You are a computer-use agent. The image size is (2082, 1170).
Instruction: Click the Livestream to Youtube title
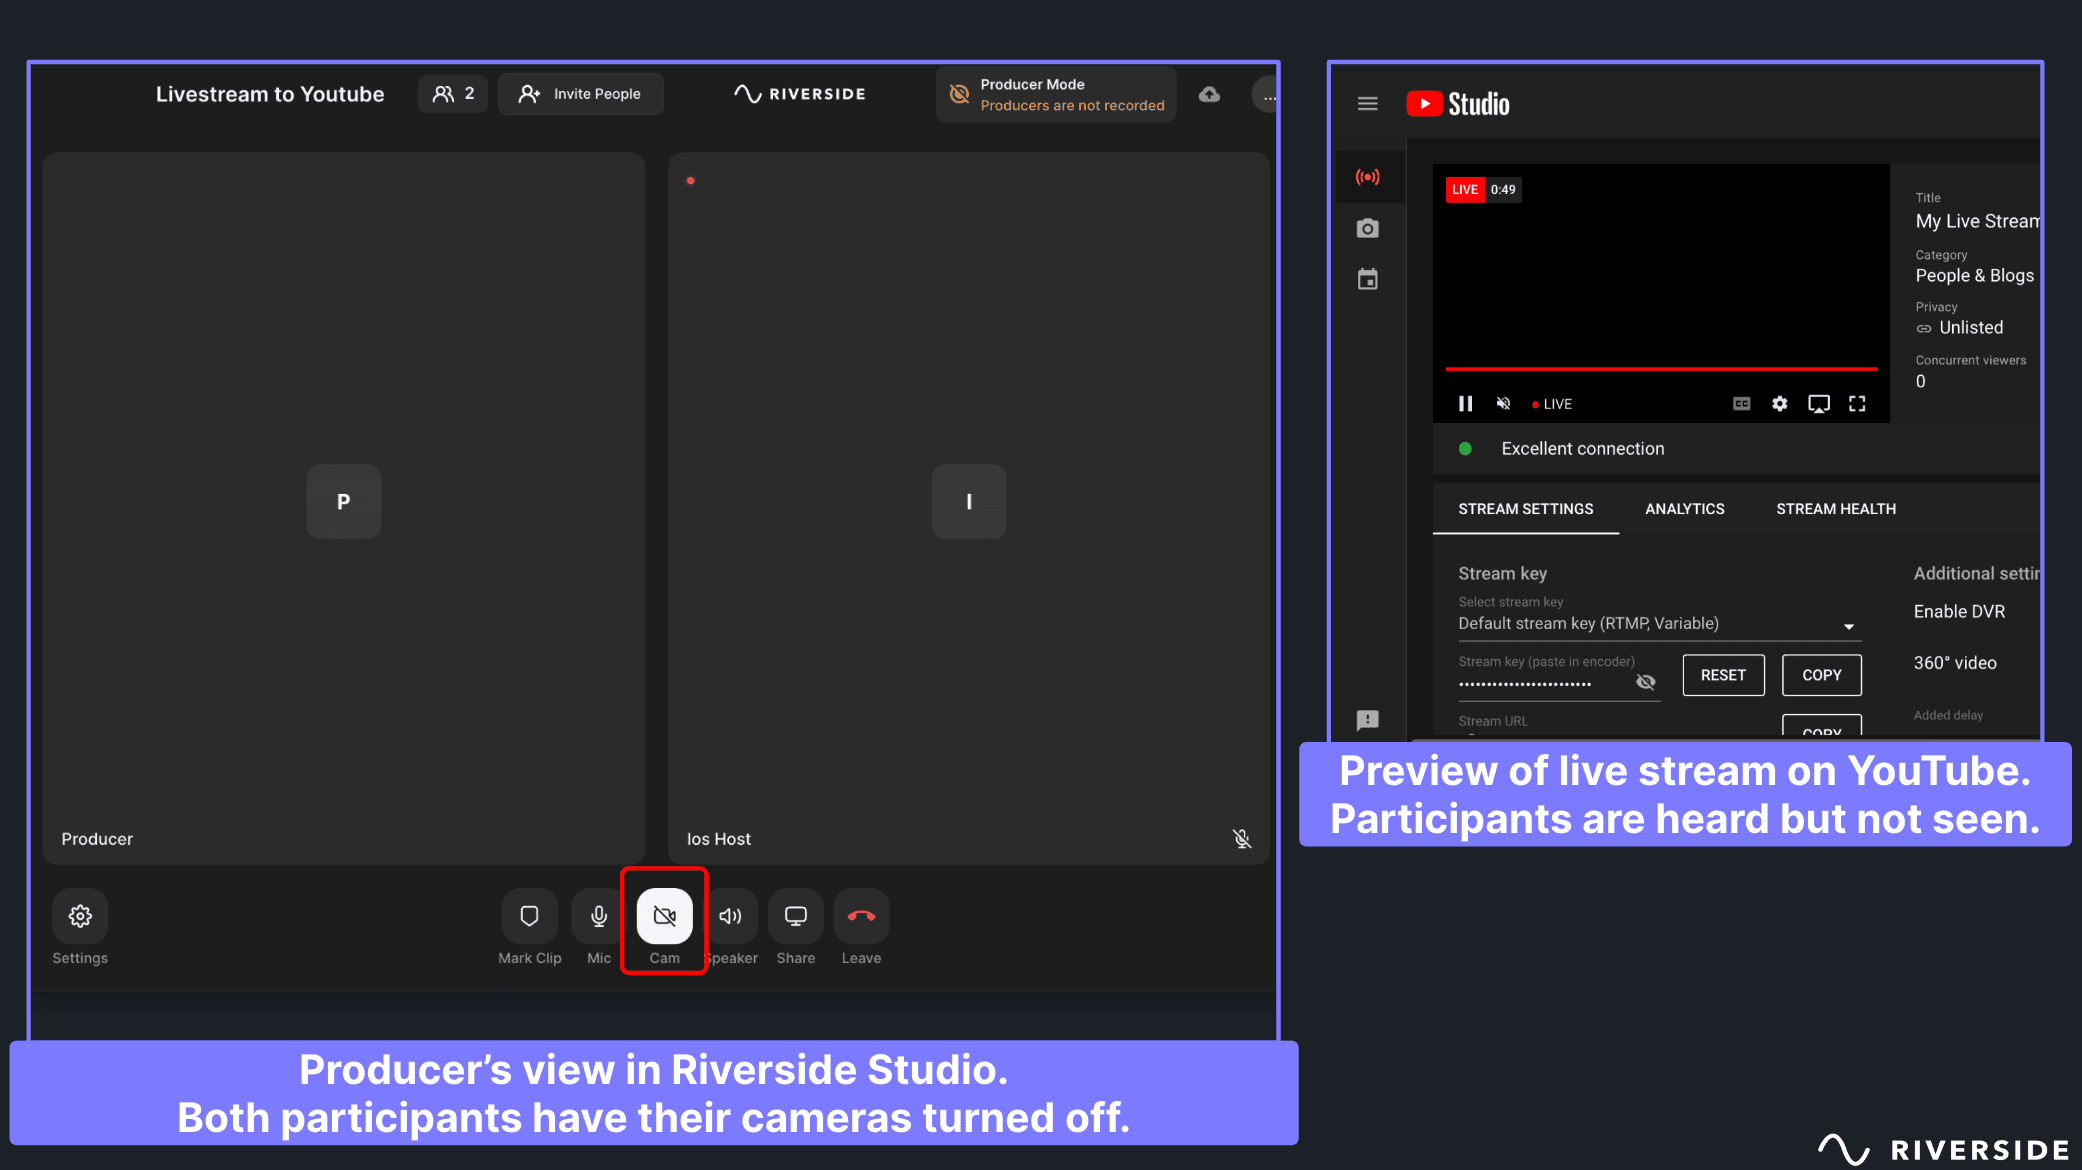click(270, 94)
